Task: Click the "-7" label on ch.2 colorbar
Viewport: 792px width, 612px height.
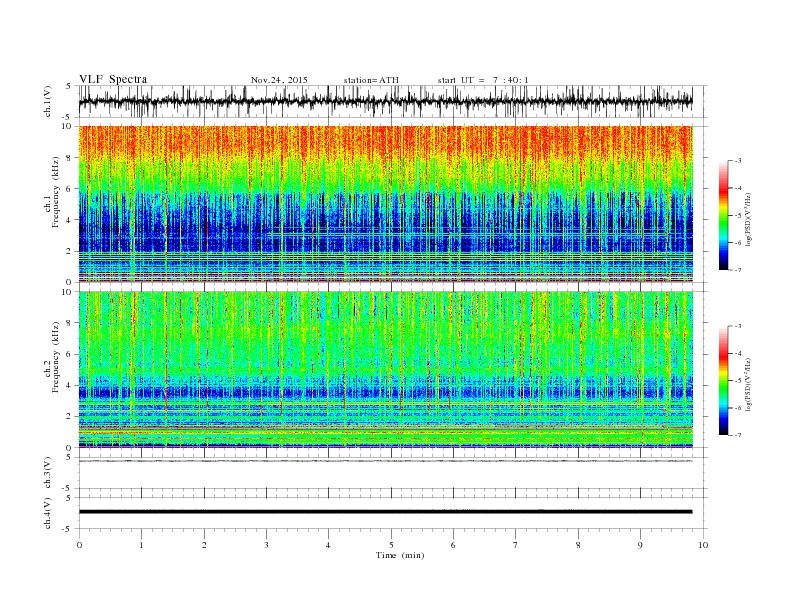Action: 738,435
